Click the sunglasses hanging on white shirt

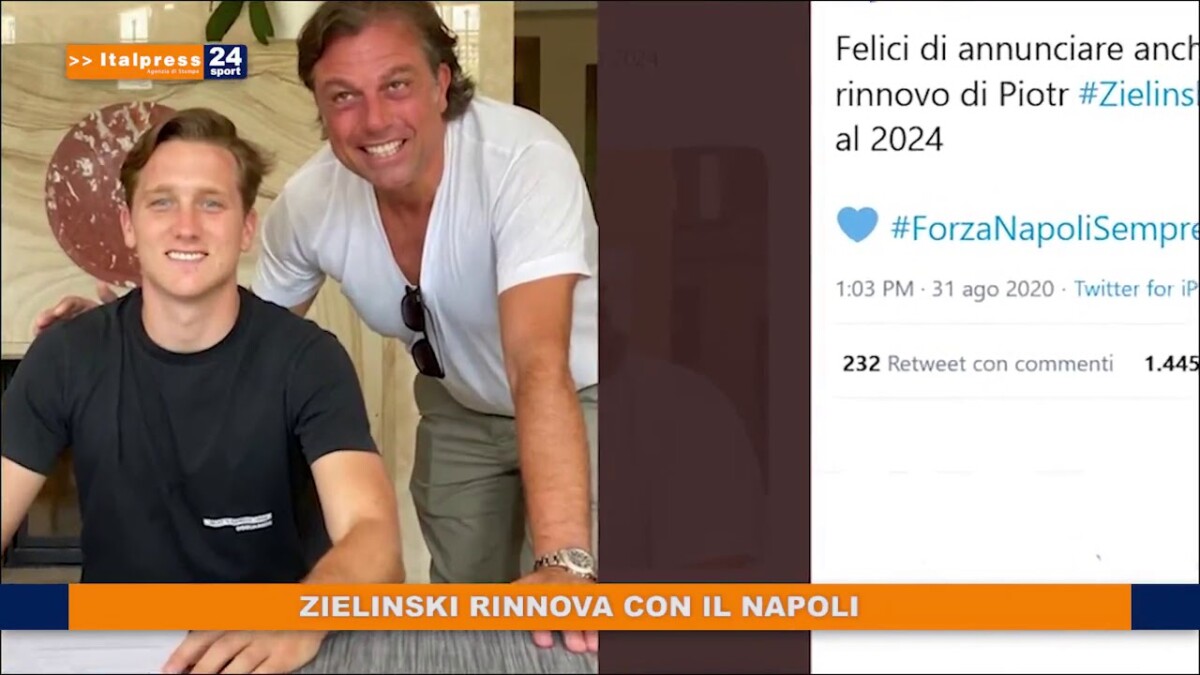click(422, 331)
